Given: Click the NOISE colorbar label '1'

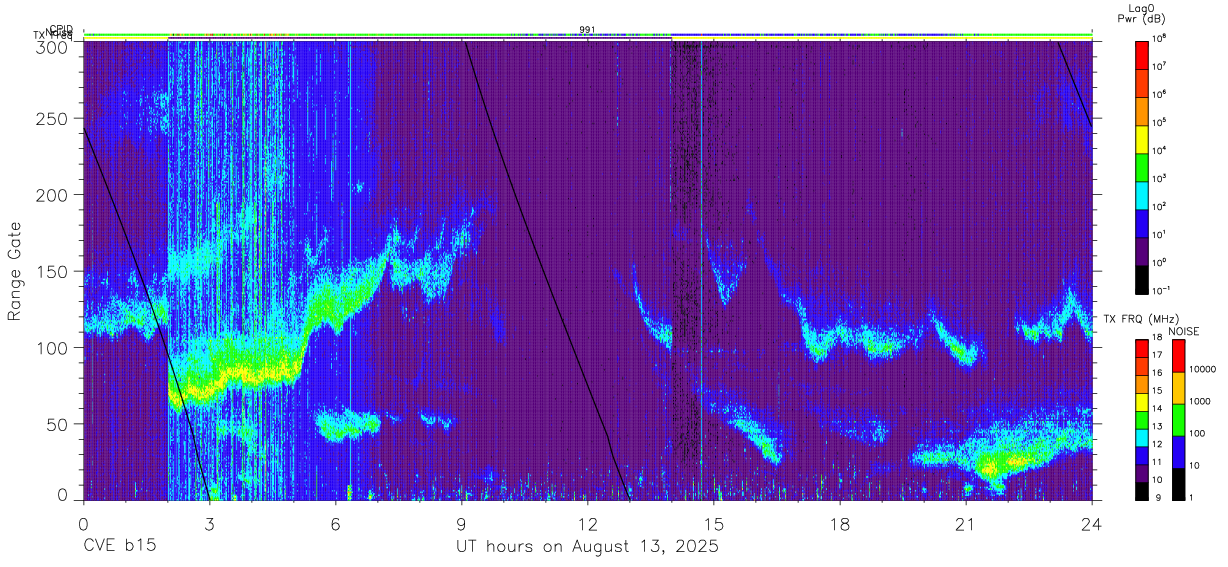Looking at the screenshot, I should [1192, 497].
